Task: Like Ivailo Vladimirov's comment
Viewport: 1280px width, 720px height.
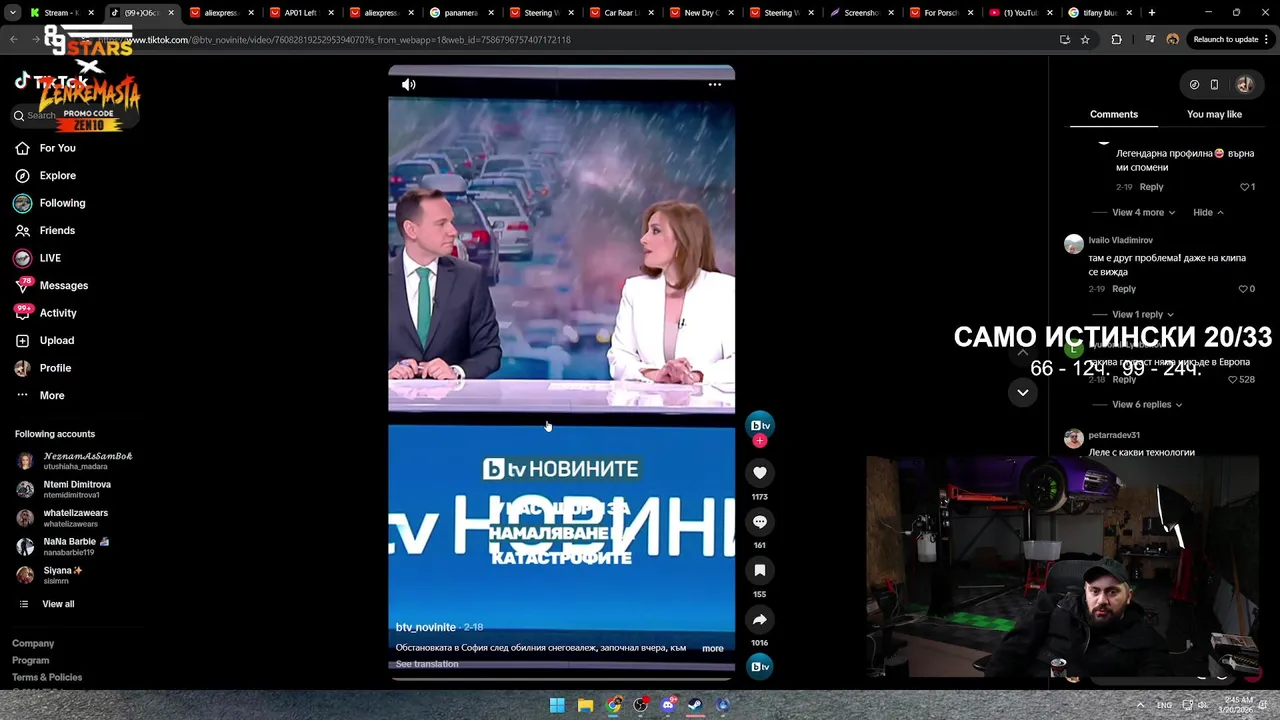Action: coord(1243,289)
